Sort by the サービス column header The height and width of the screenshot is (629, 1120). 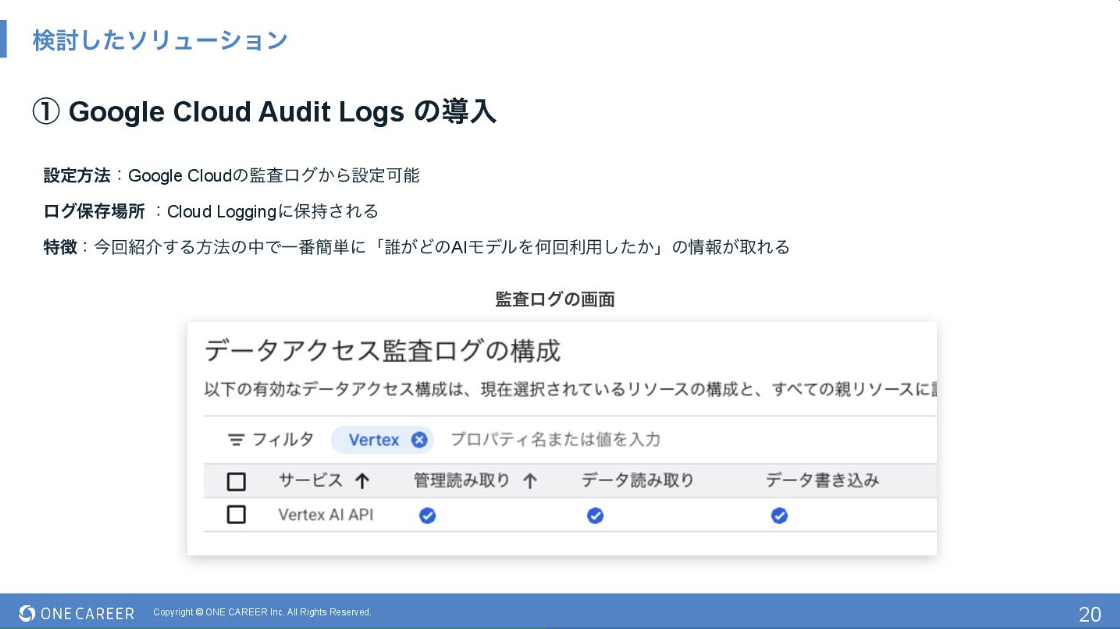coord(310,481)
